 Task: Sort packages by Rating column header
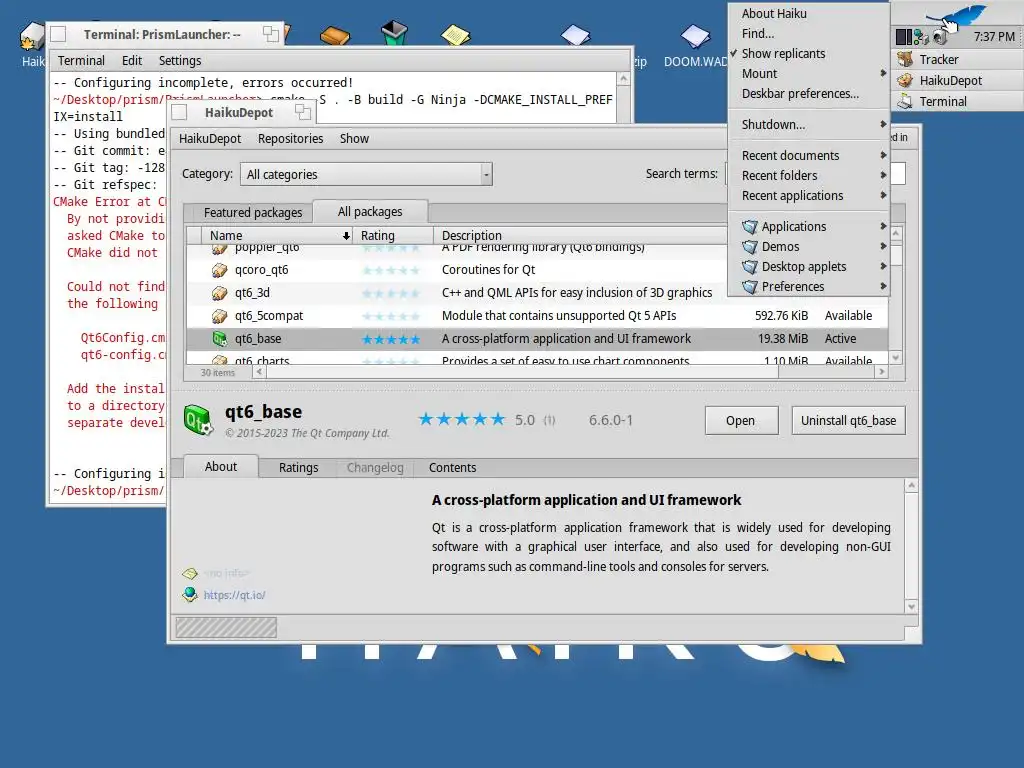393,235
